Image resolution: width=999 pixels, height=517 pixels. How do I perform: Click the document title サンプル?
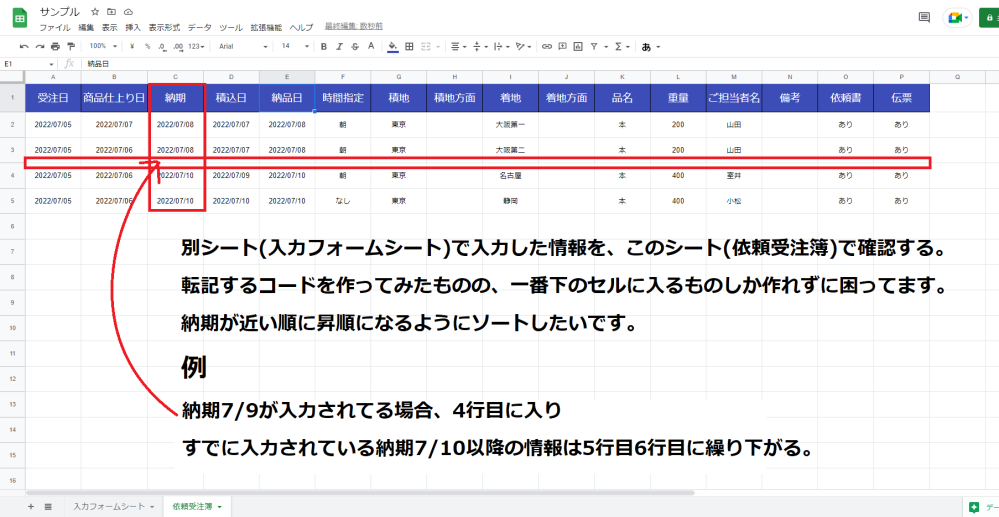(x=60, y=12)
